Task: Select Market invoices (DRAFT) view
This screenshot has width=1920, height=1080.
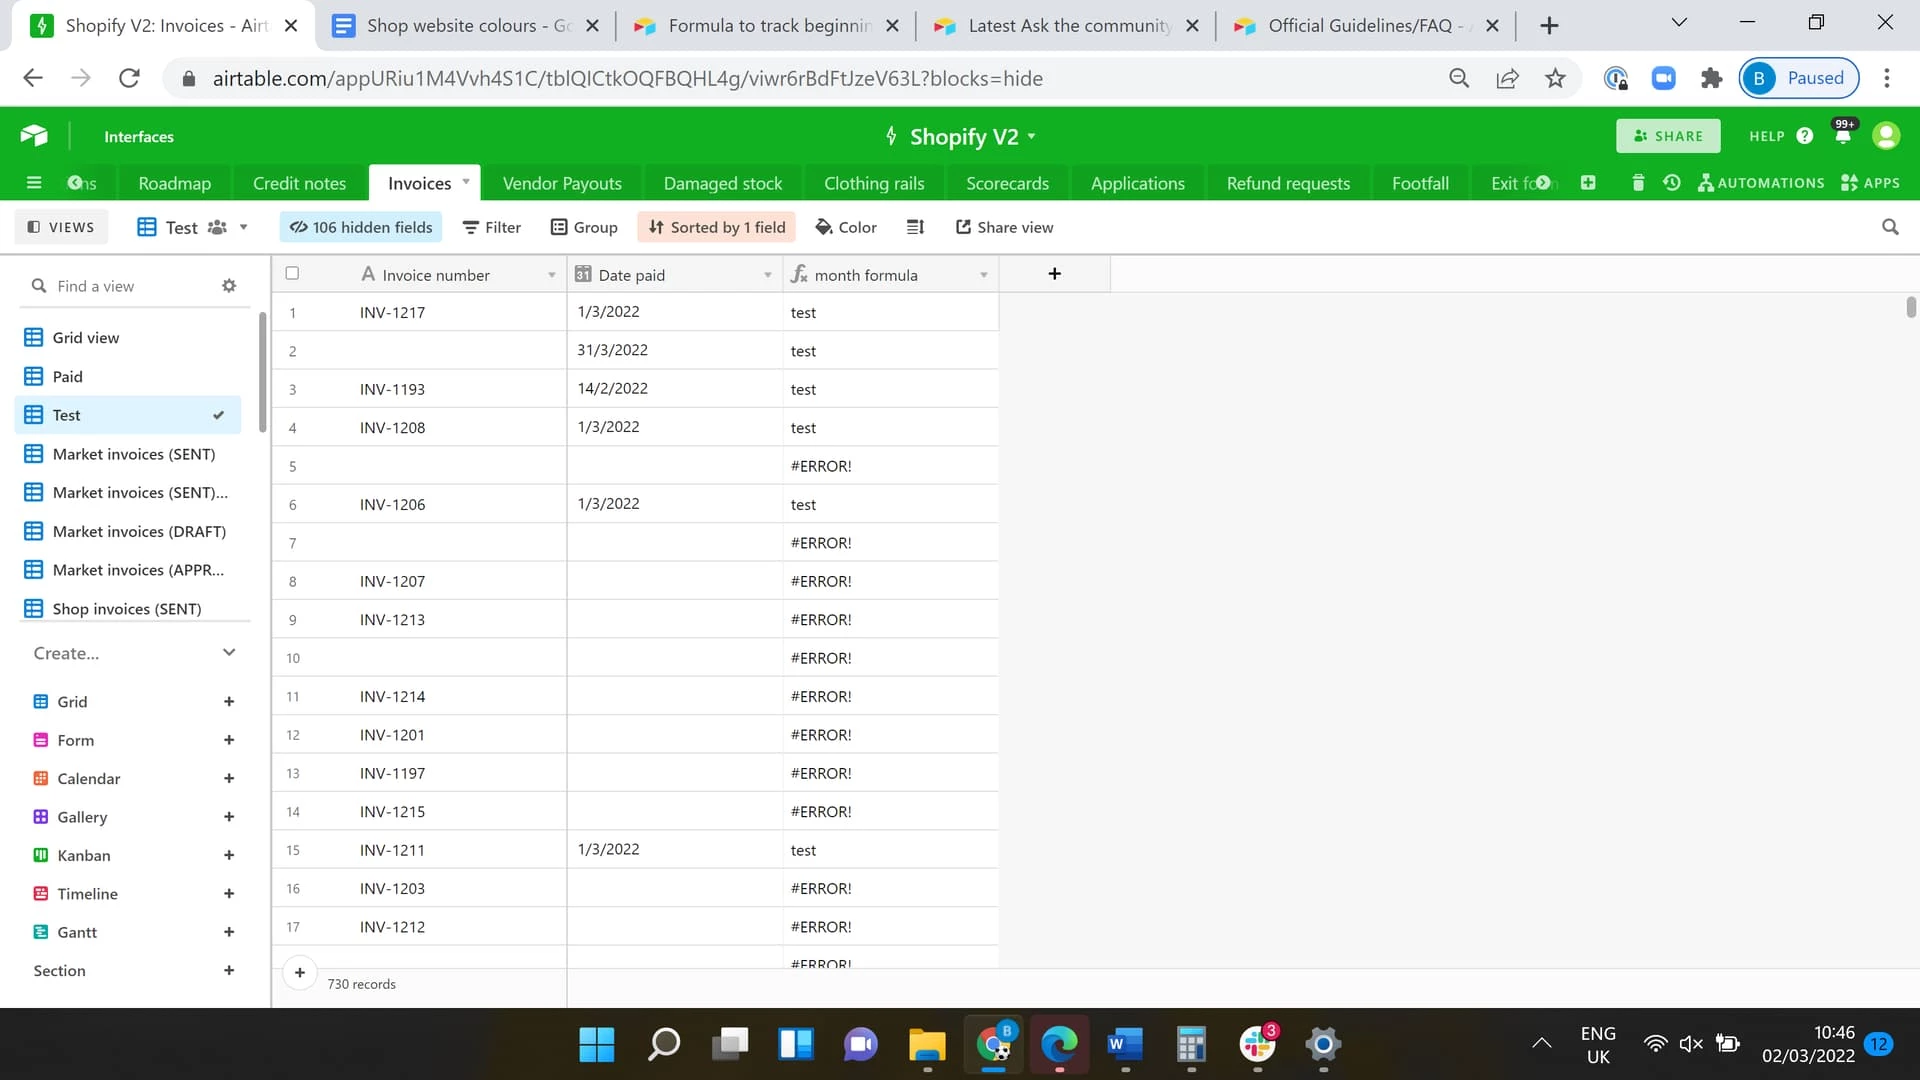Action: click(128, 531)
